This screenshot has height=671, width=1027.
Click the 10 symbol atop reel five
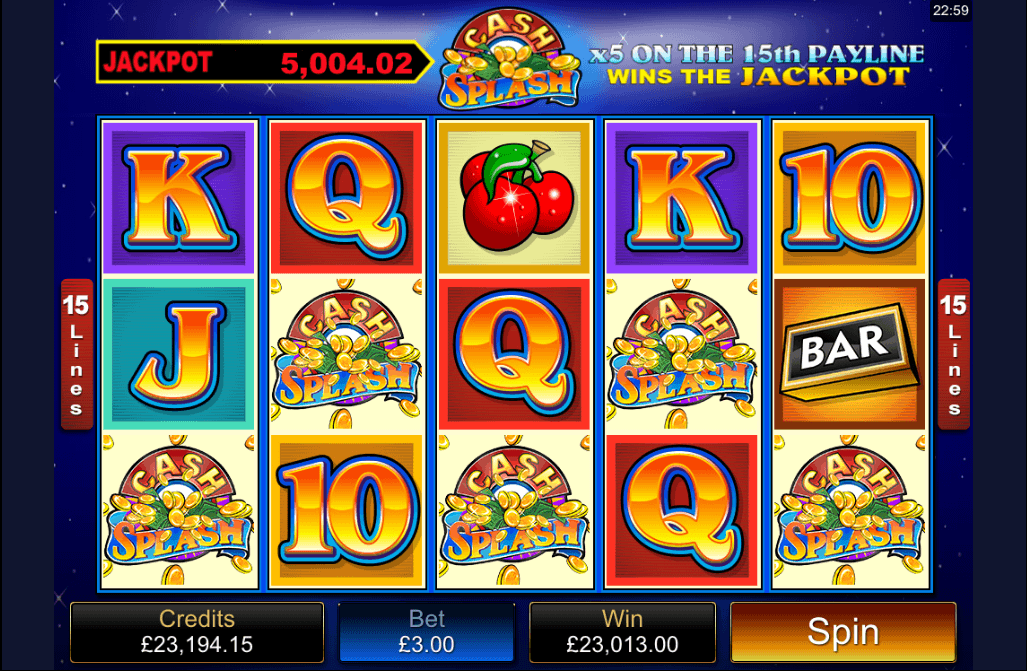[x=850, y=197]
